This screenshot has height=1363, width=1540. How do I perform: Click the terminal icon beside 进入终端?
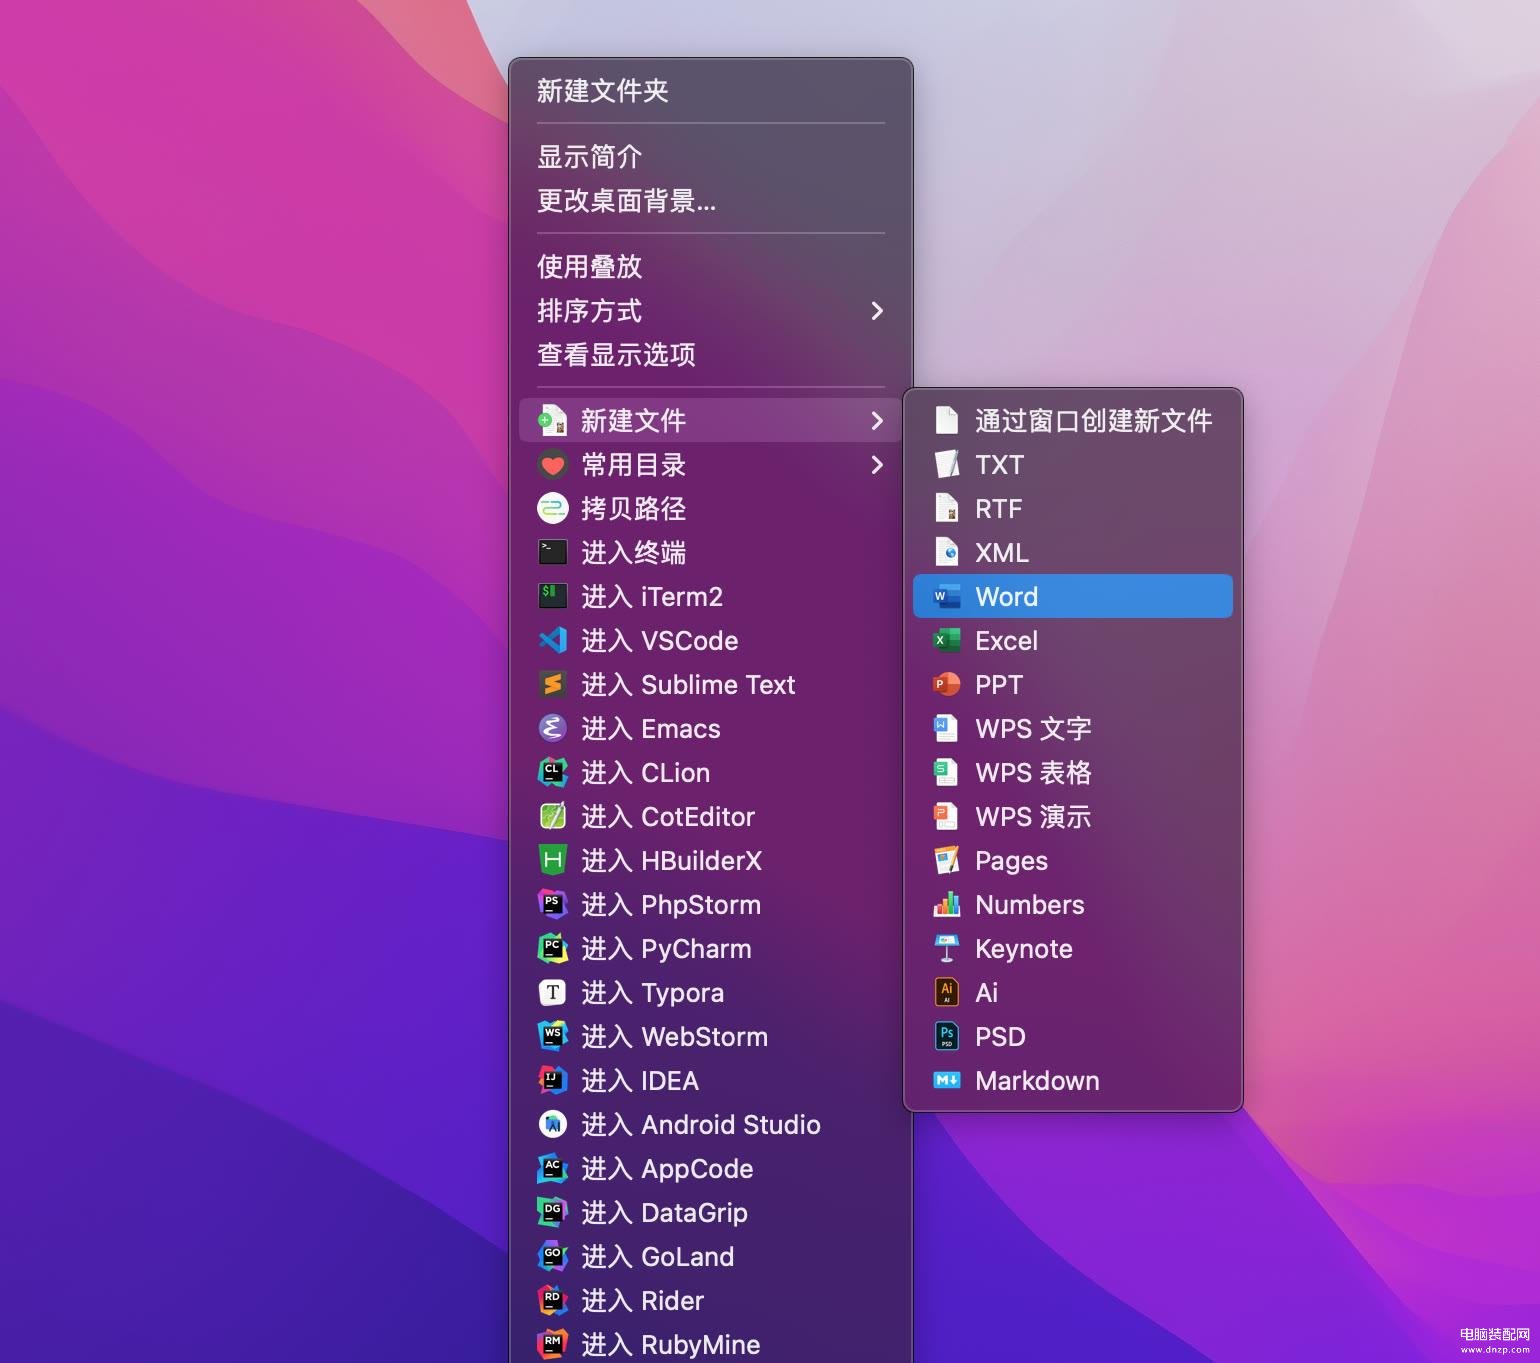tap(553, 552)
